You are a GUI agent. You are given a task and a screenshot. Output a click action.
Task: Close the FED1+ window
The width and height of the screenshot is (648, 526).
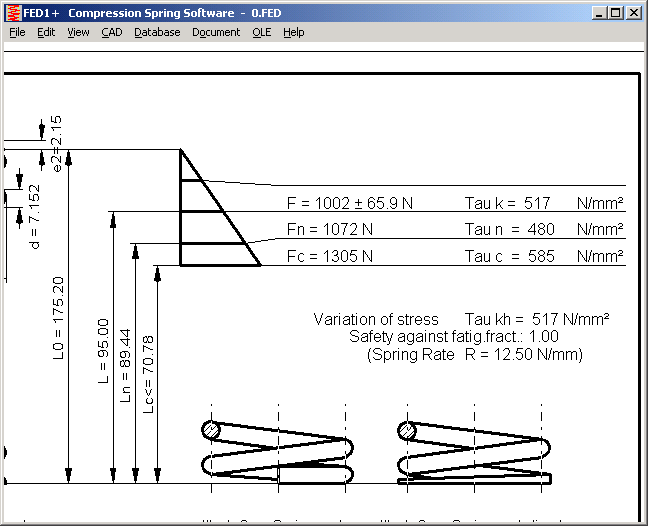click(x=633, y=13)
